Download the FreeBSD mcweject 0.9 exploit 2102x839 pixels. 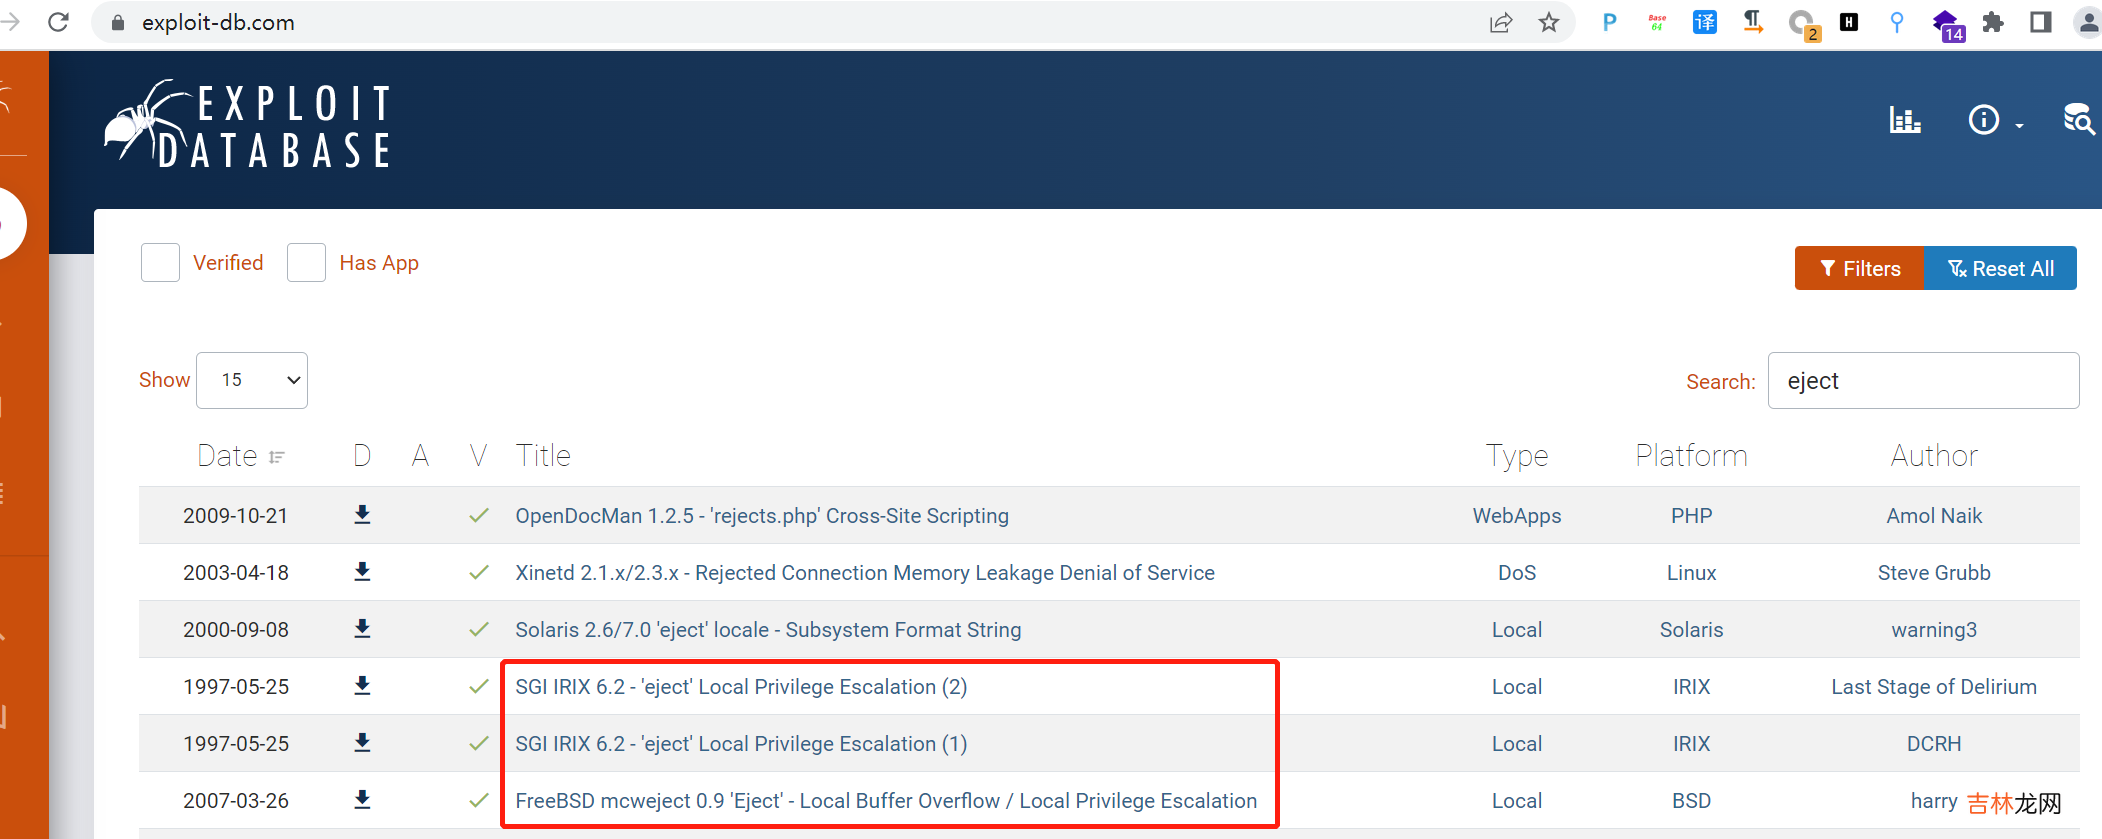(x=362, y=800)
